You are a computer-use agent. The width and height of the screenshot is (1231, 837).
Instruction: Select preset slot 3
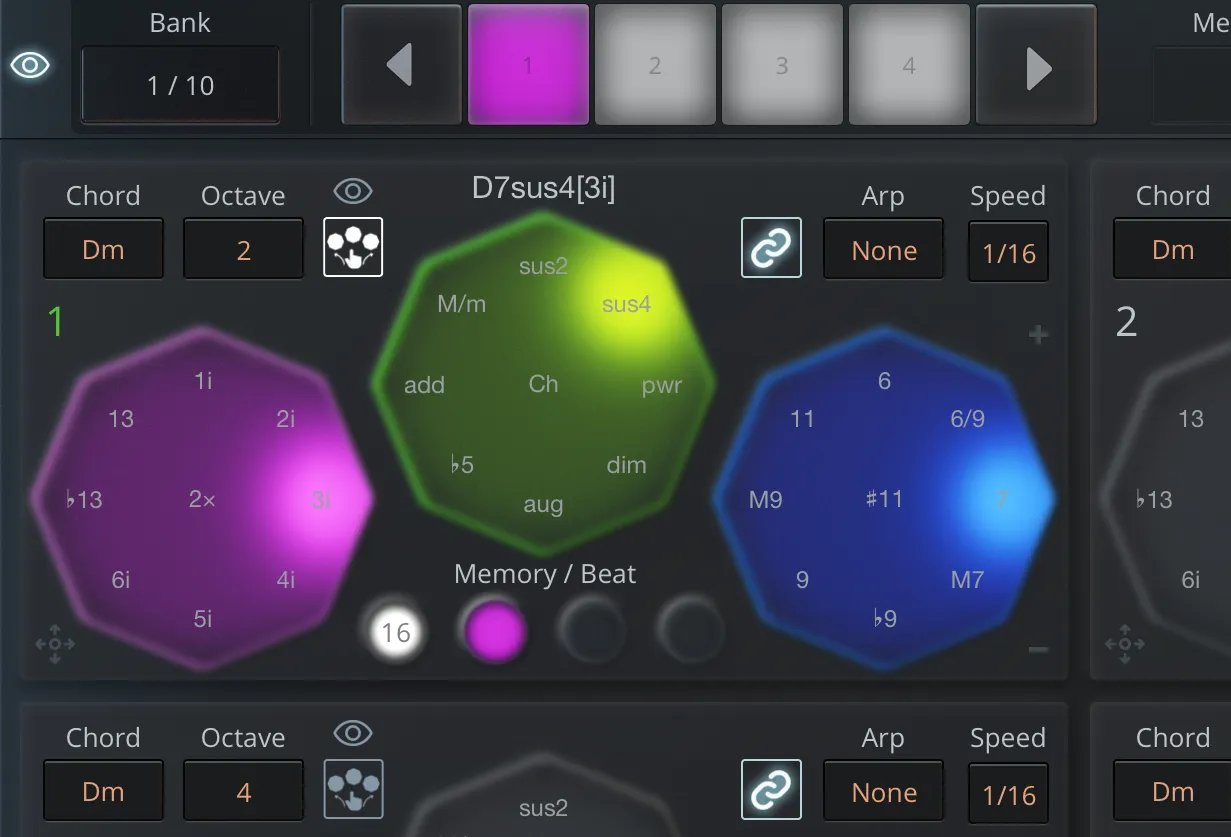pyautogui.click(x=782, y=65)
